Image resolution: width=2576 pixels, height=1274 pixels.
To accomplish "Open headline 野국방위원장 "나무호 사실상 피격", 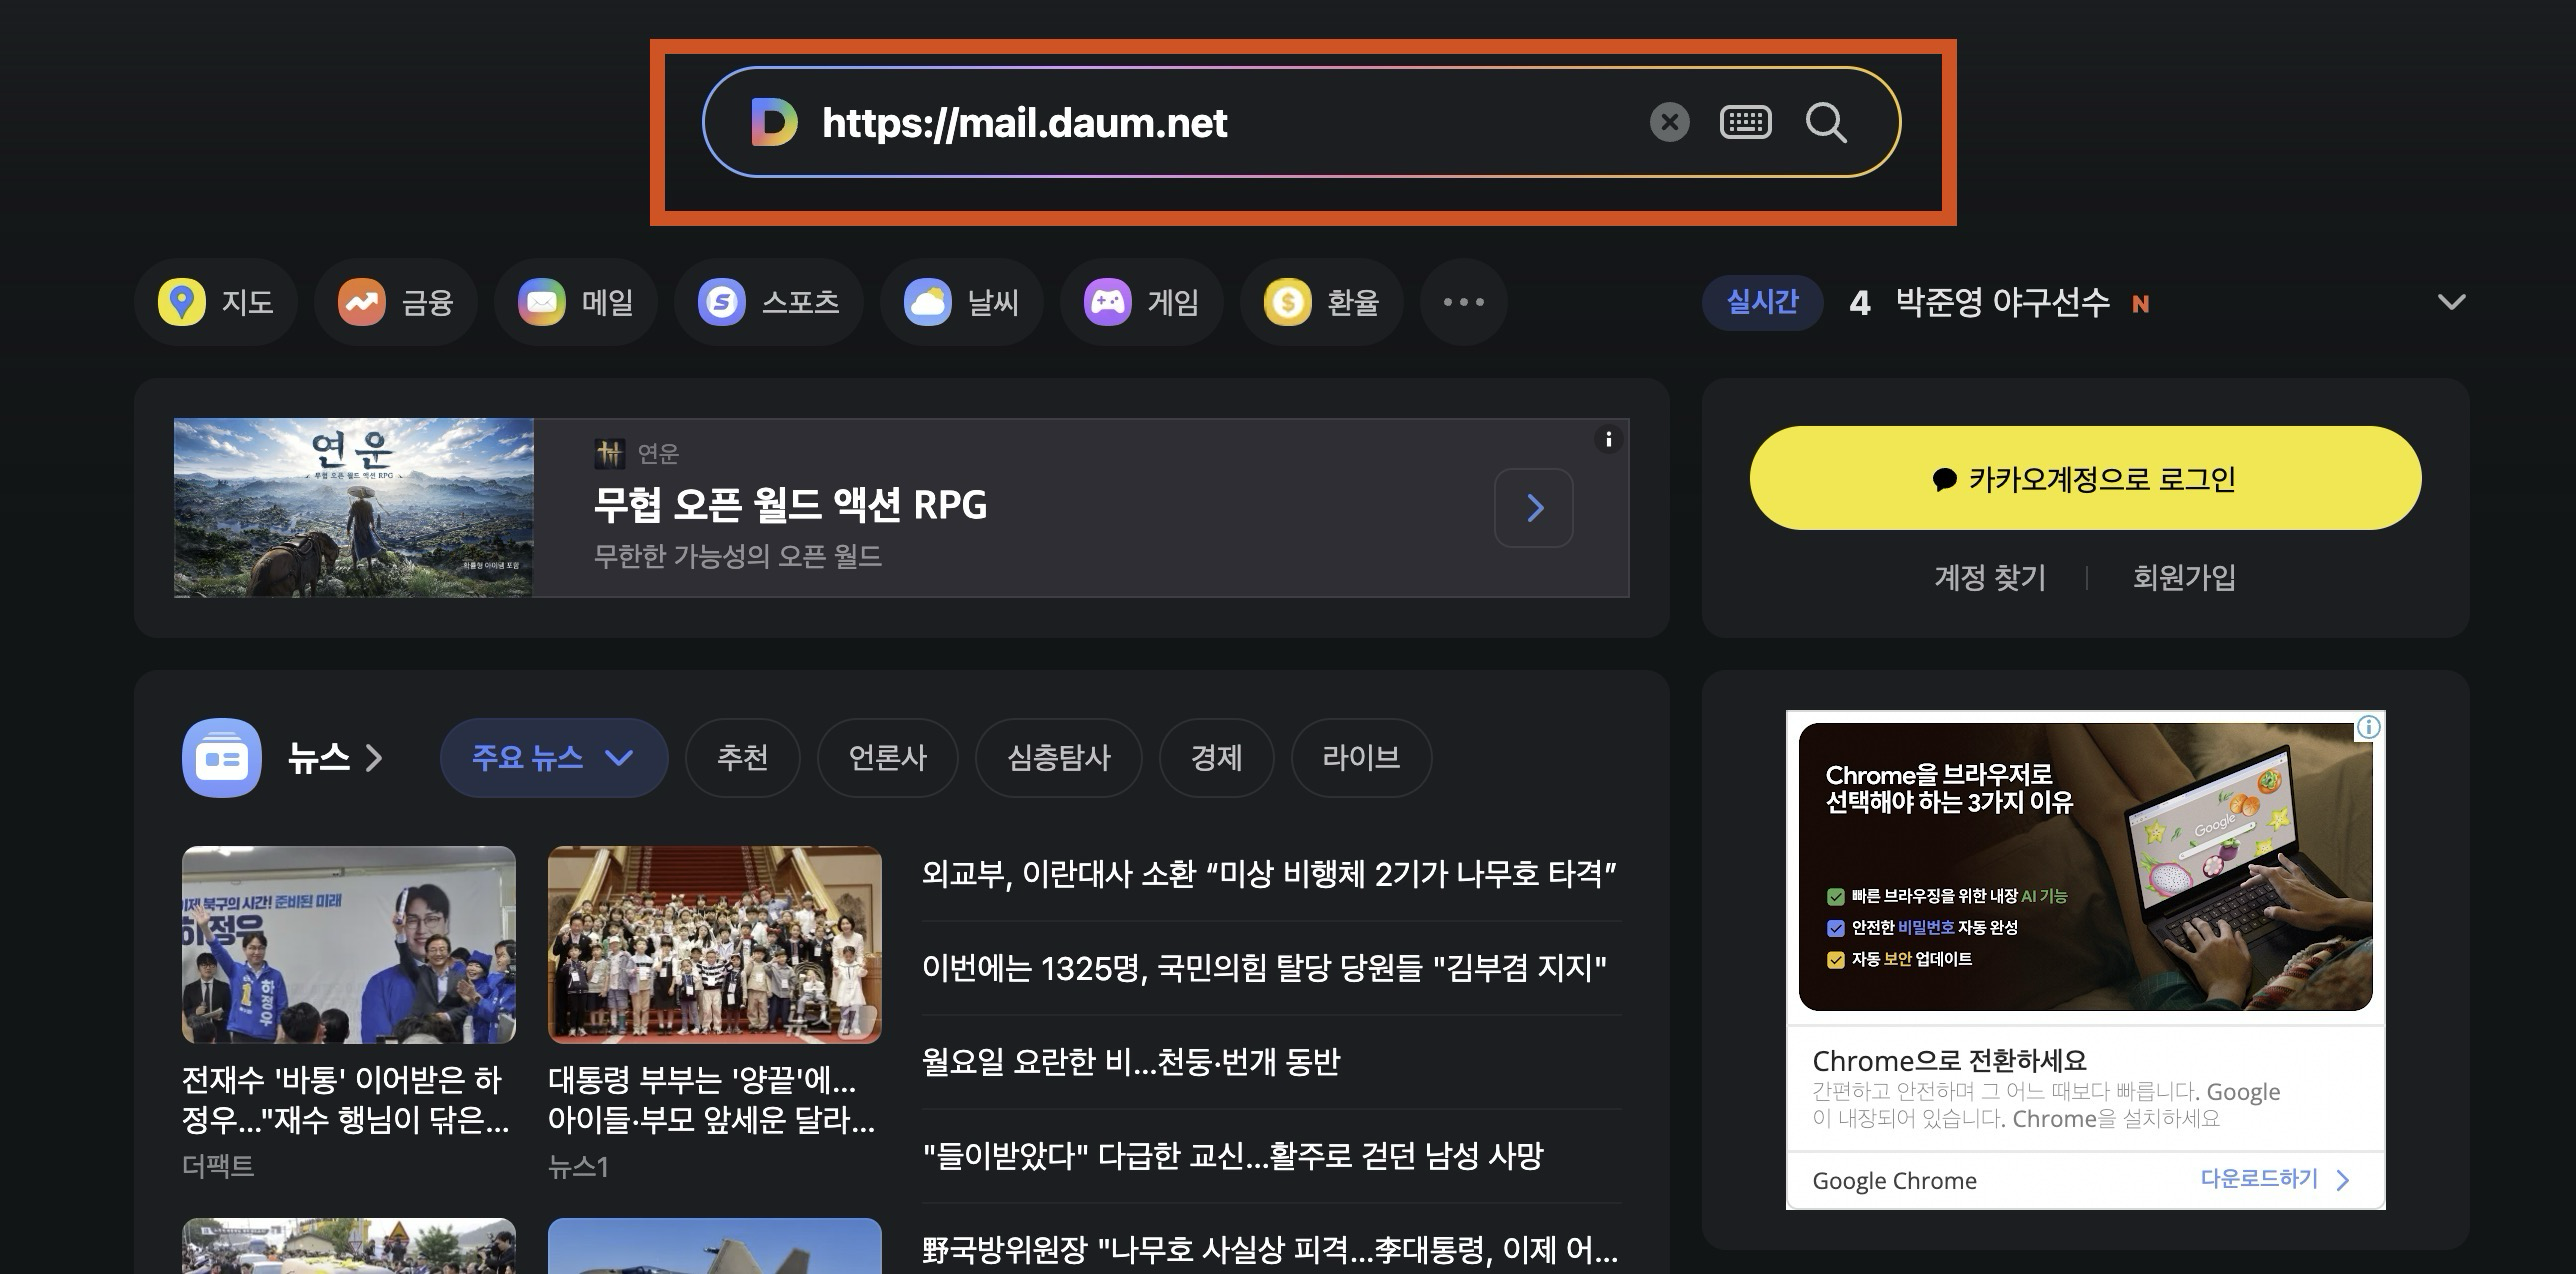I will [x=1270, y=1250].
